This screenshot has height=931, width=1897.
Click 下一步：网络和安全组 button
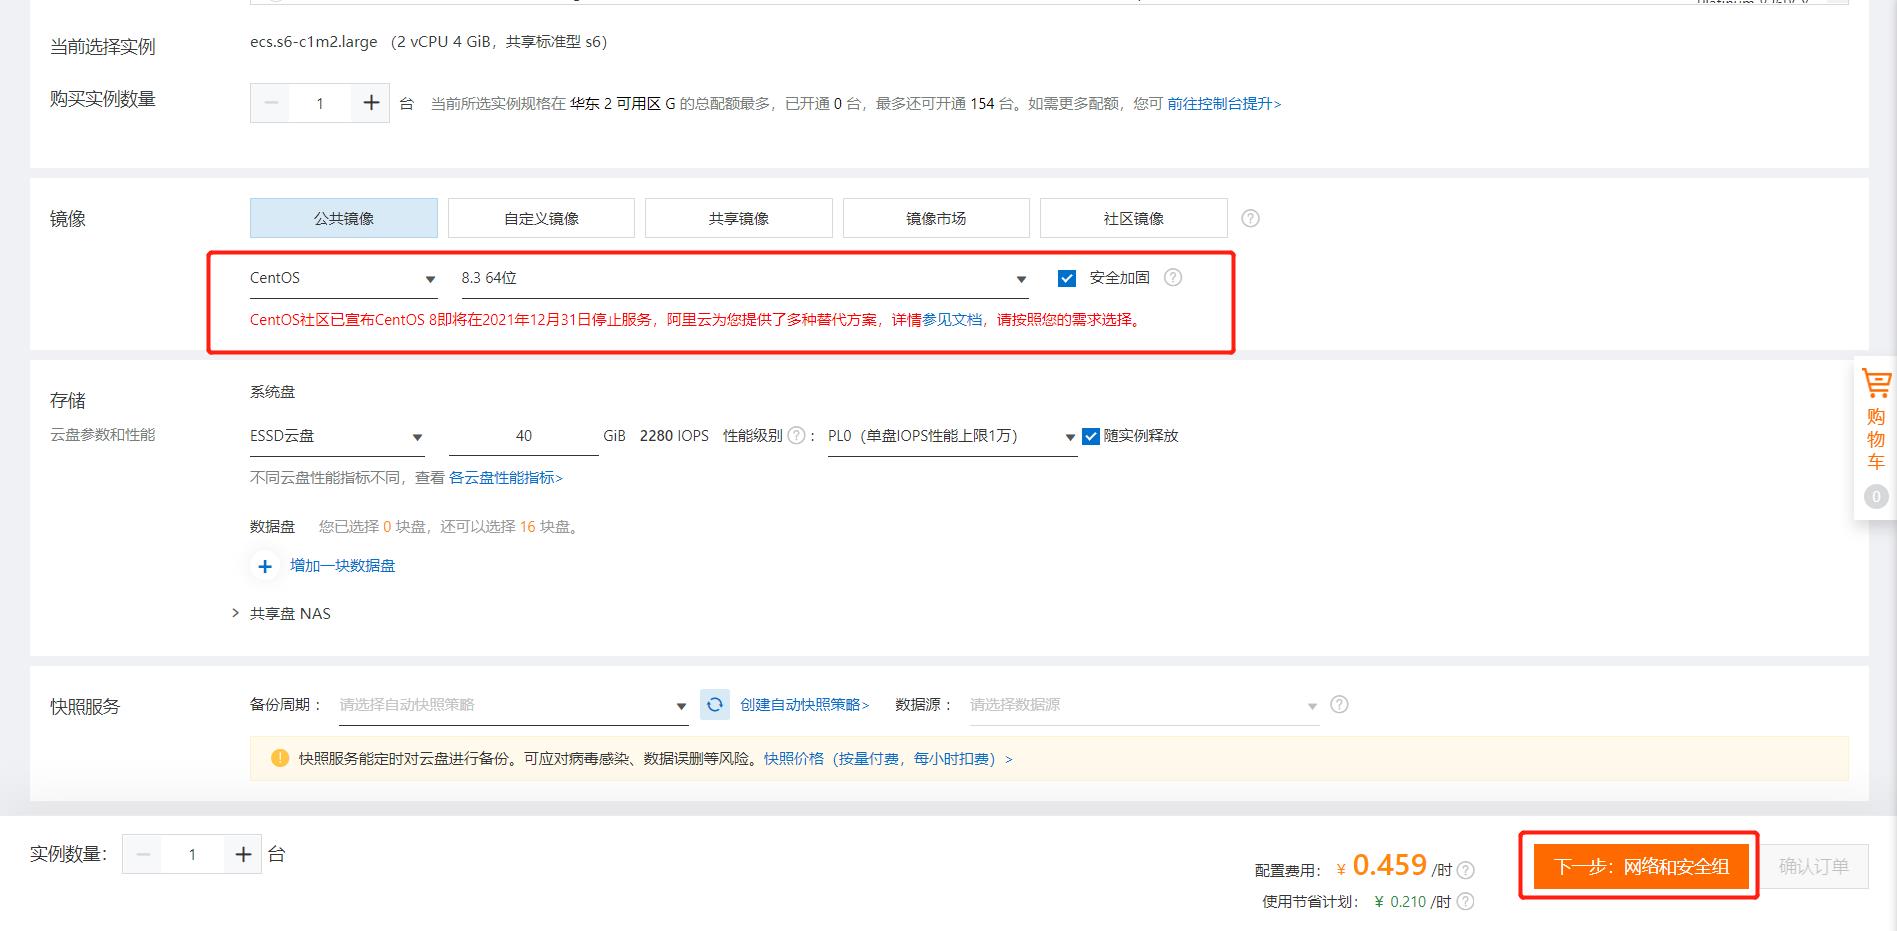click(x=1641, y=866)
